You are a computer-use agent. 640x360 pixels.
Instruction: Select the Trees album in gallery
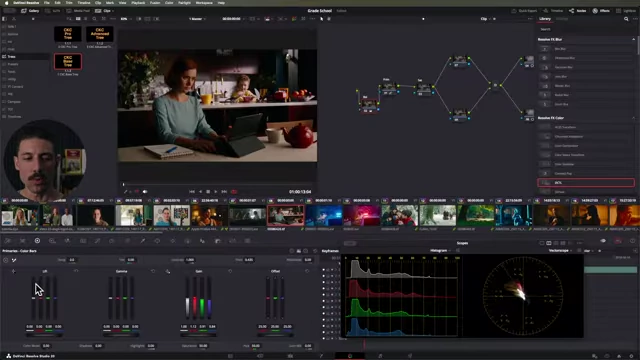[x=24, y=56]
